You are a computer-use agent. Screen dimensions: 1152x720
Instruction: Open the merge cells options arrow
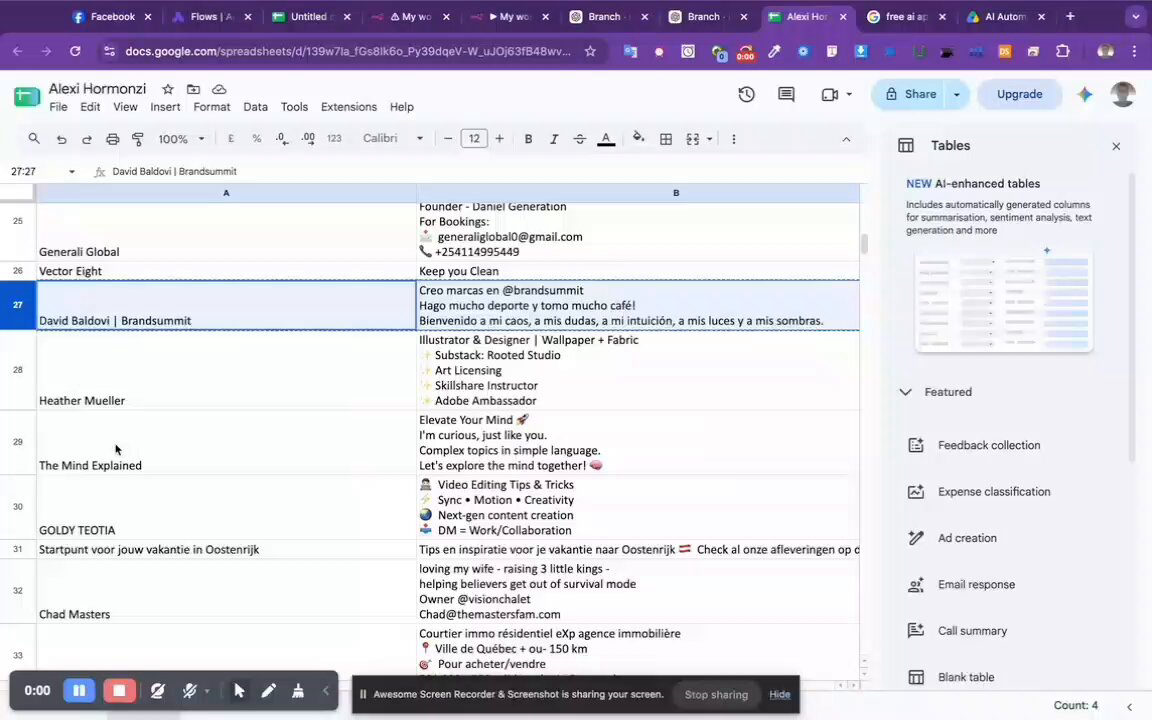[x=709, y=139]
